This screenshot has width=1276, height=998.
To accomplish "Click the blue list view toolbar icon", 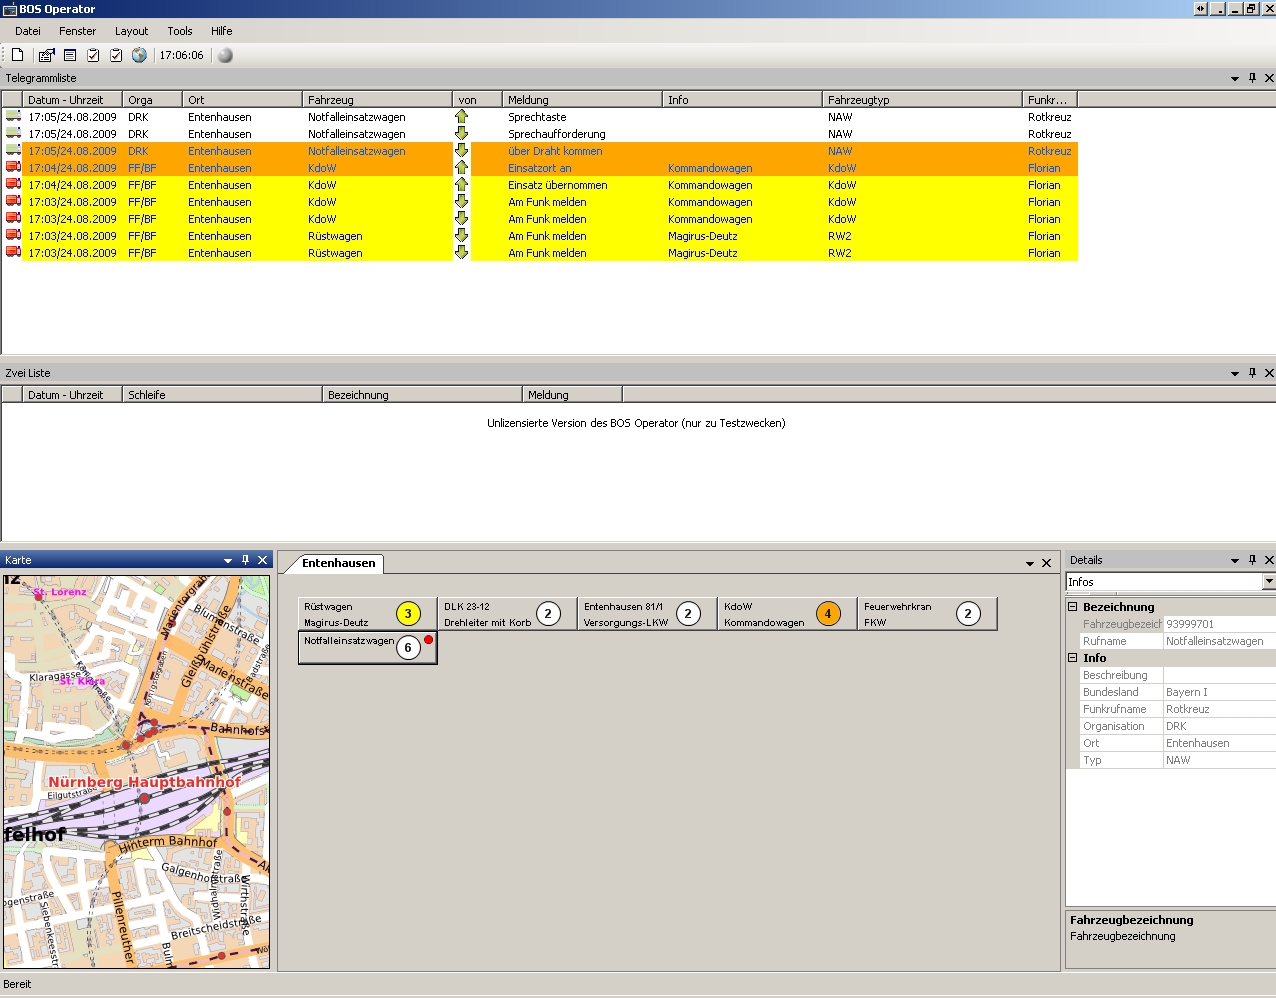I will (x=70, y=55).
